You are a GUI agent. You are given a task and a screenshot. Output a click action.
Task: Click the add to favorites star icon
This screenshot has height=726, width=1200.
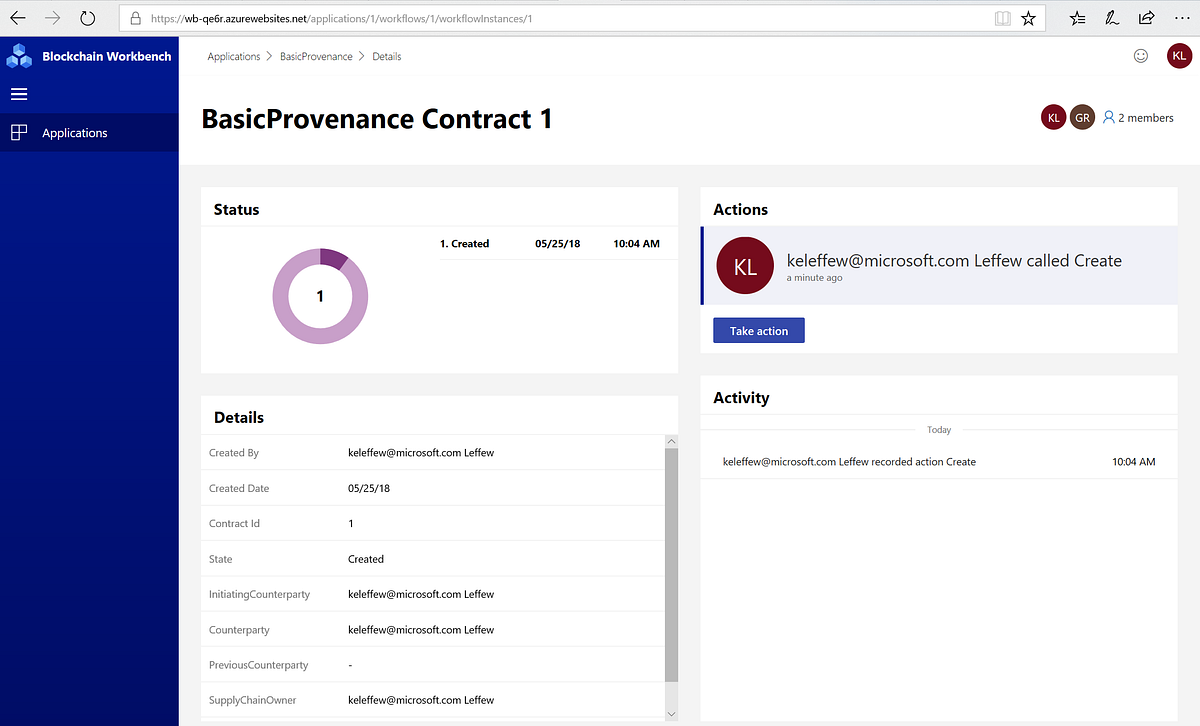point(1029,17)
